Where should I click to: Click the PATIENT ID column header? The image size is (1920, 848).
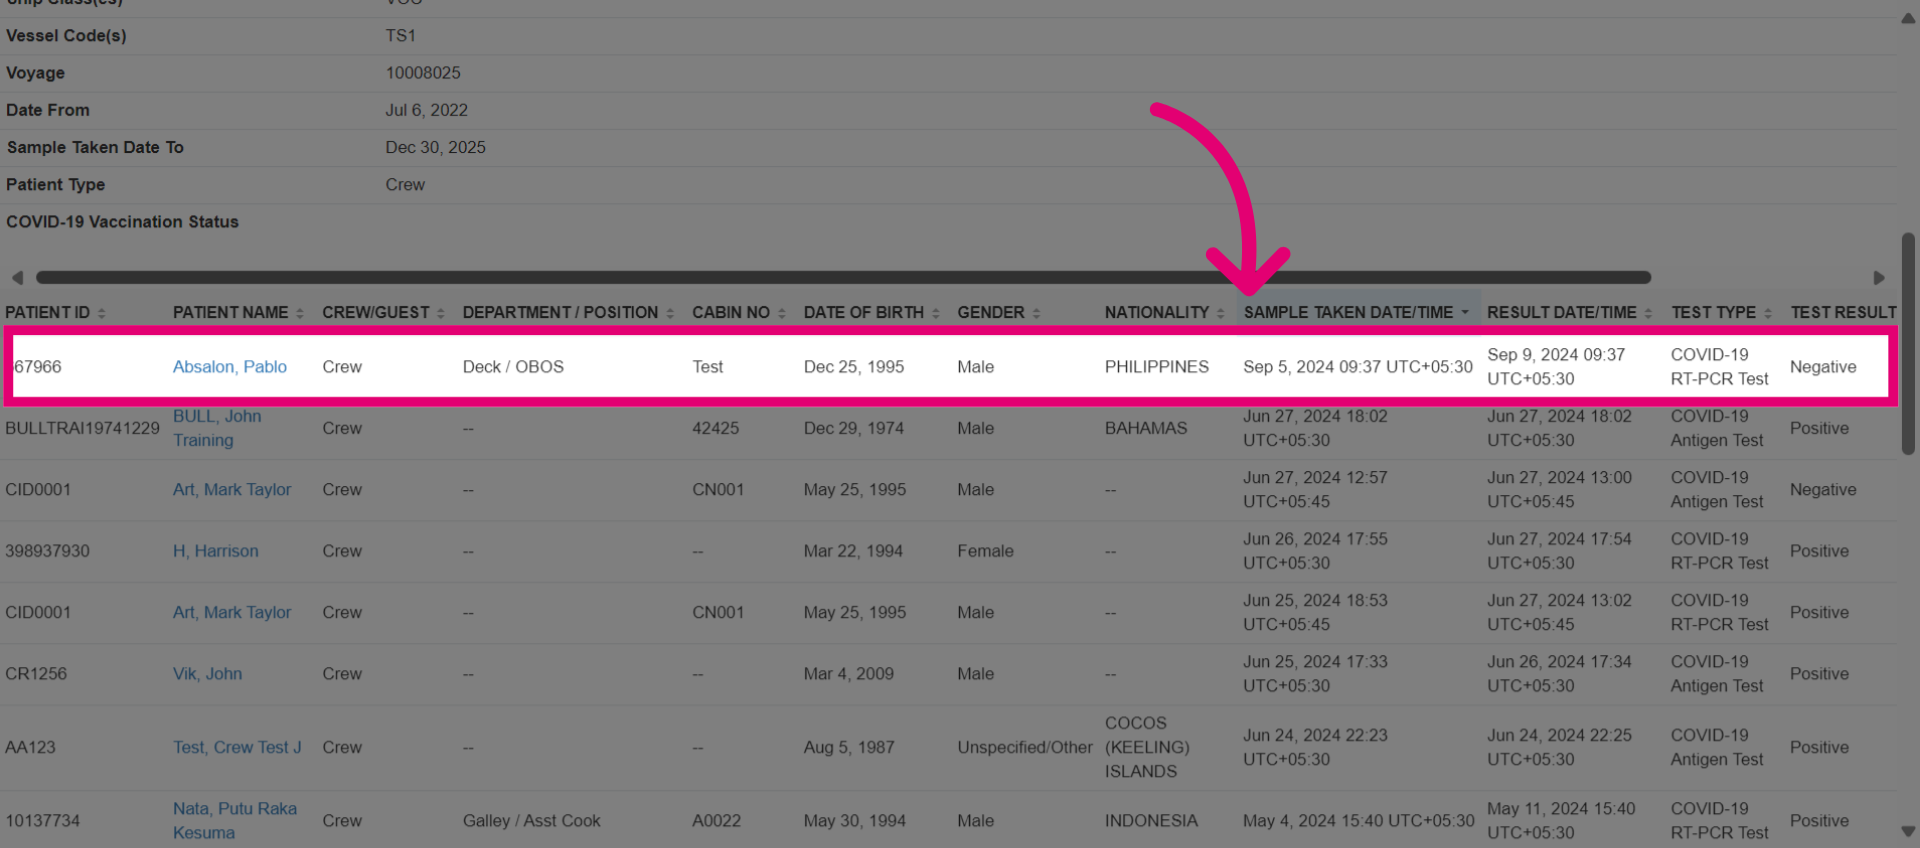coord(47,313)
